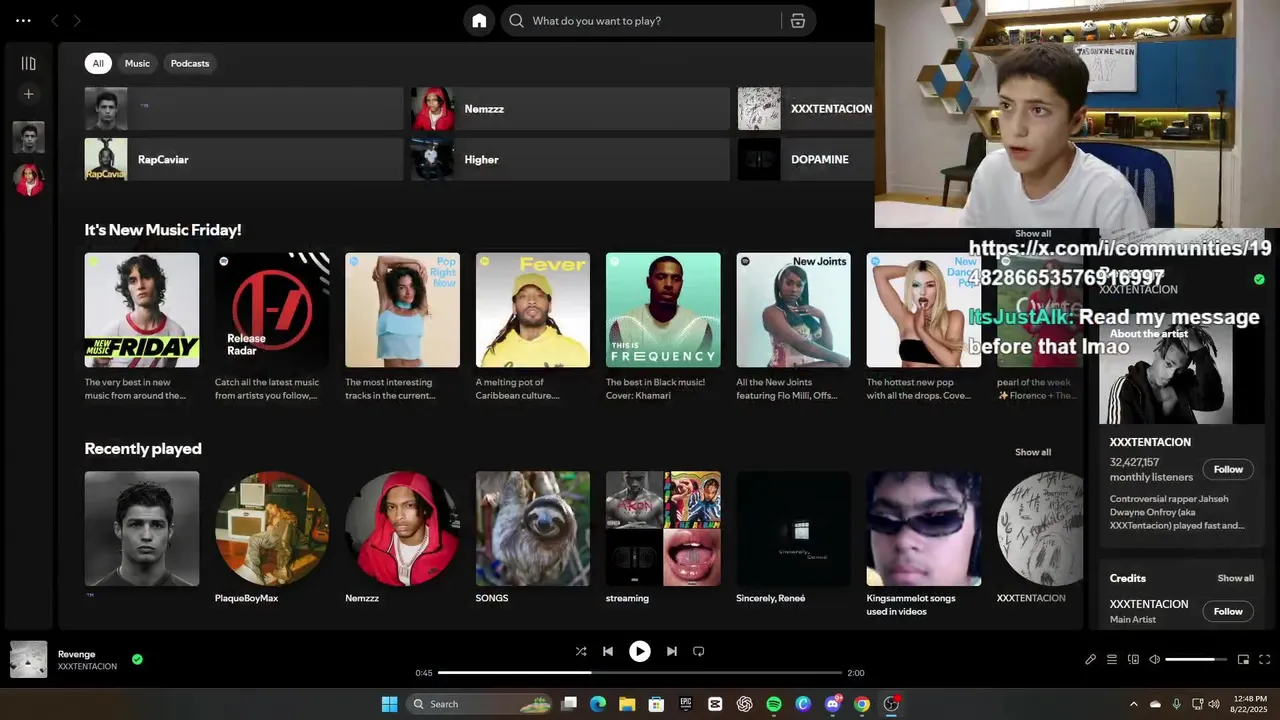The height and width of the screenshot is (720, 1280).
Task: Go to Spotify Home via house icon
Action: (479, 21)
